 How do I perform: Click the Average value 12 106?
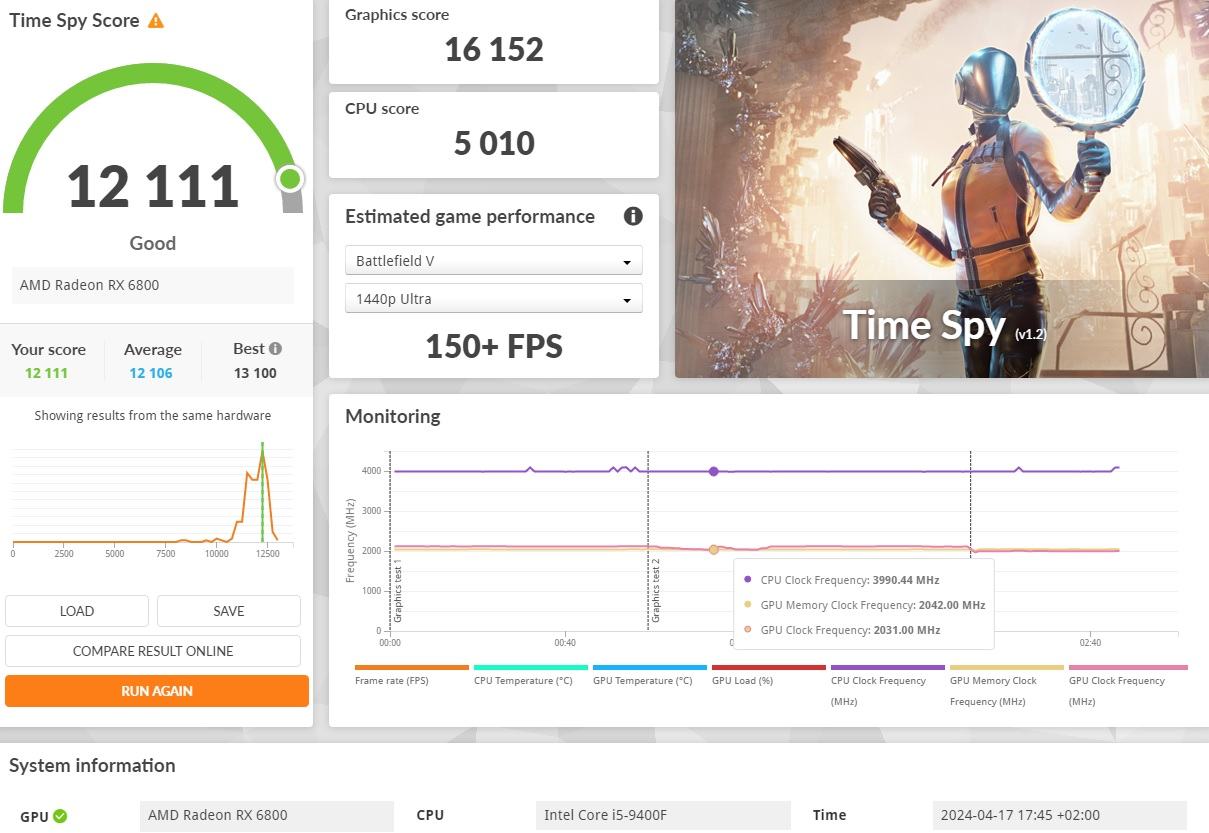[x=151, y=373]
